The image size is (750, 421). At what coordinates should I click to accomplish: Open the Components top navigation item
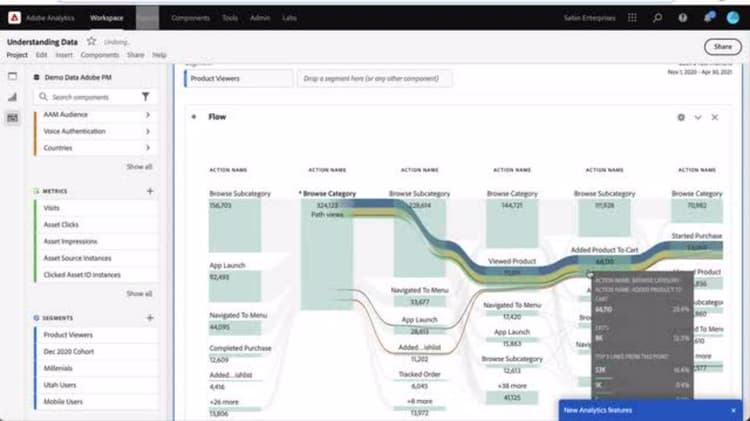190,18
